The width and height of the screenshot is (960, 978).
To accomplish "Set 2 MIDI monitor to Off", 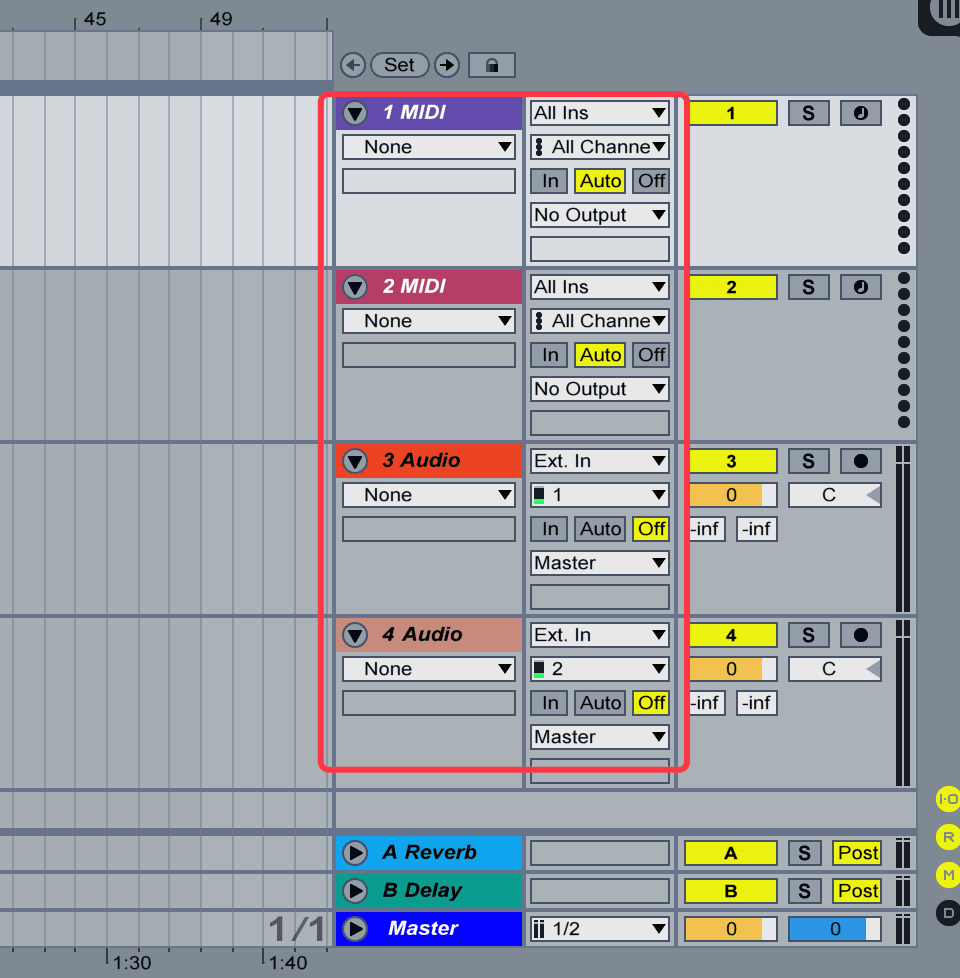I will (x=651, y=355).
